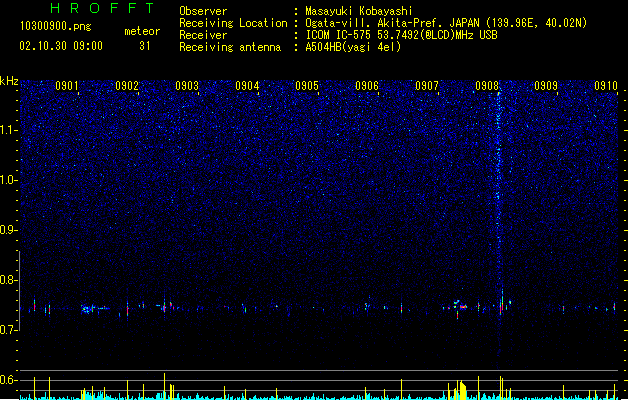Screen dimensions: 629x400
Task: Click the HROFFT title text
Action: (102, 8)
